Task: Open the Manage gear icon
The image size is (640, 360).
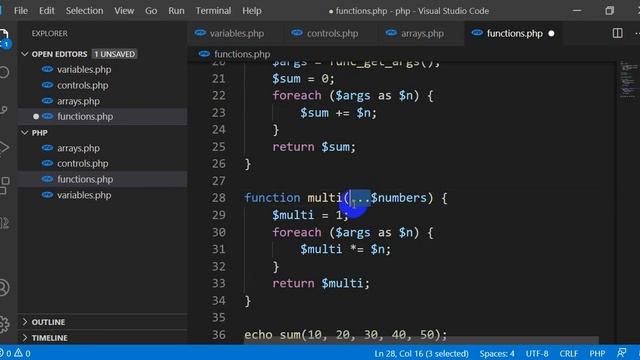Action: tap(4, 324)
